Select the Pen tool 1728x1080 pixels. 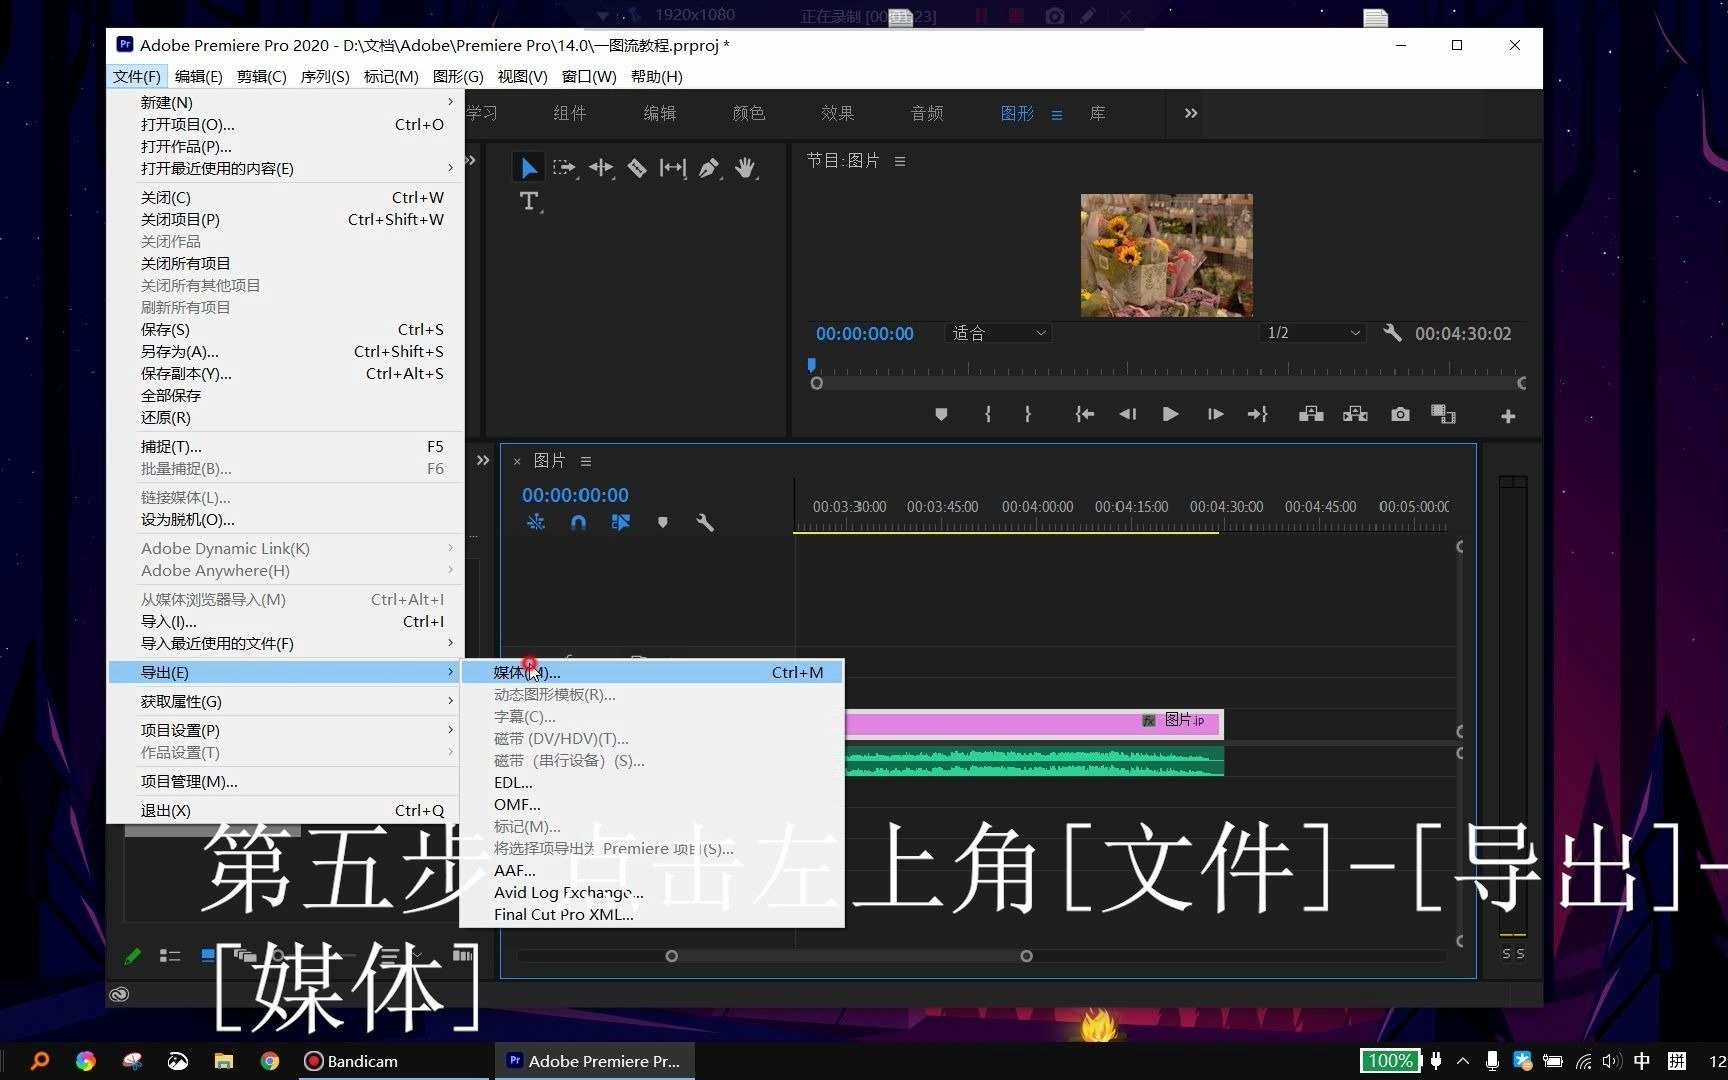709,168
